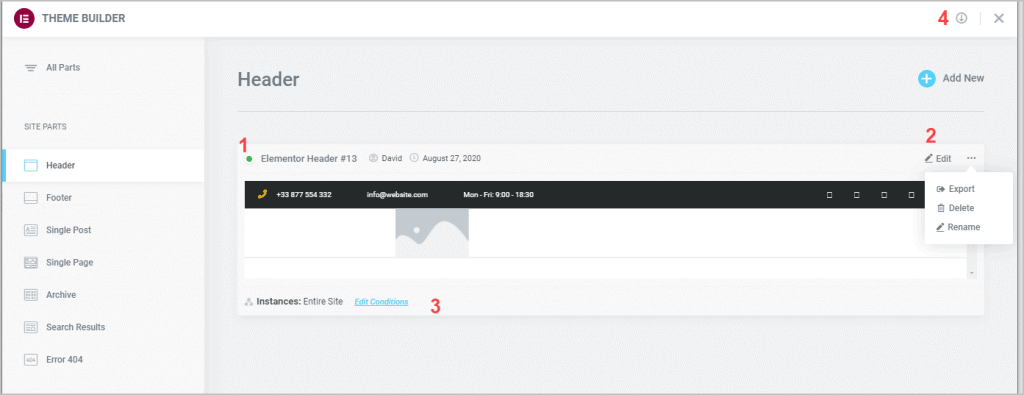Click the All Parts filter icon
This screenshot has height=395, width=1024.
31,68
